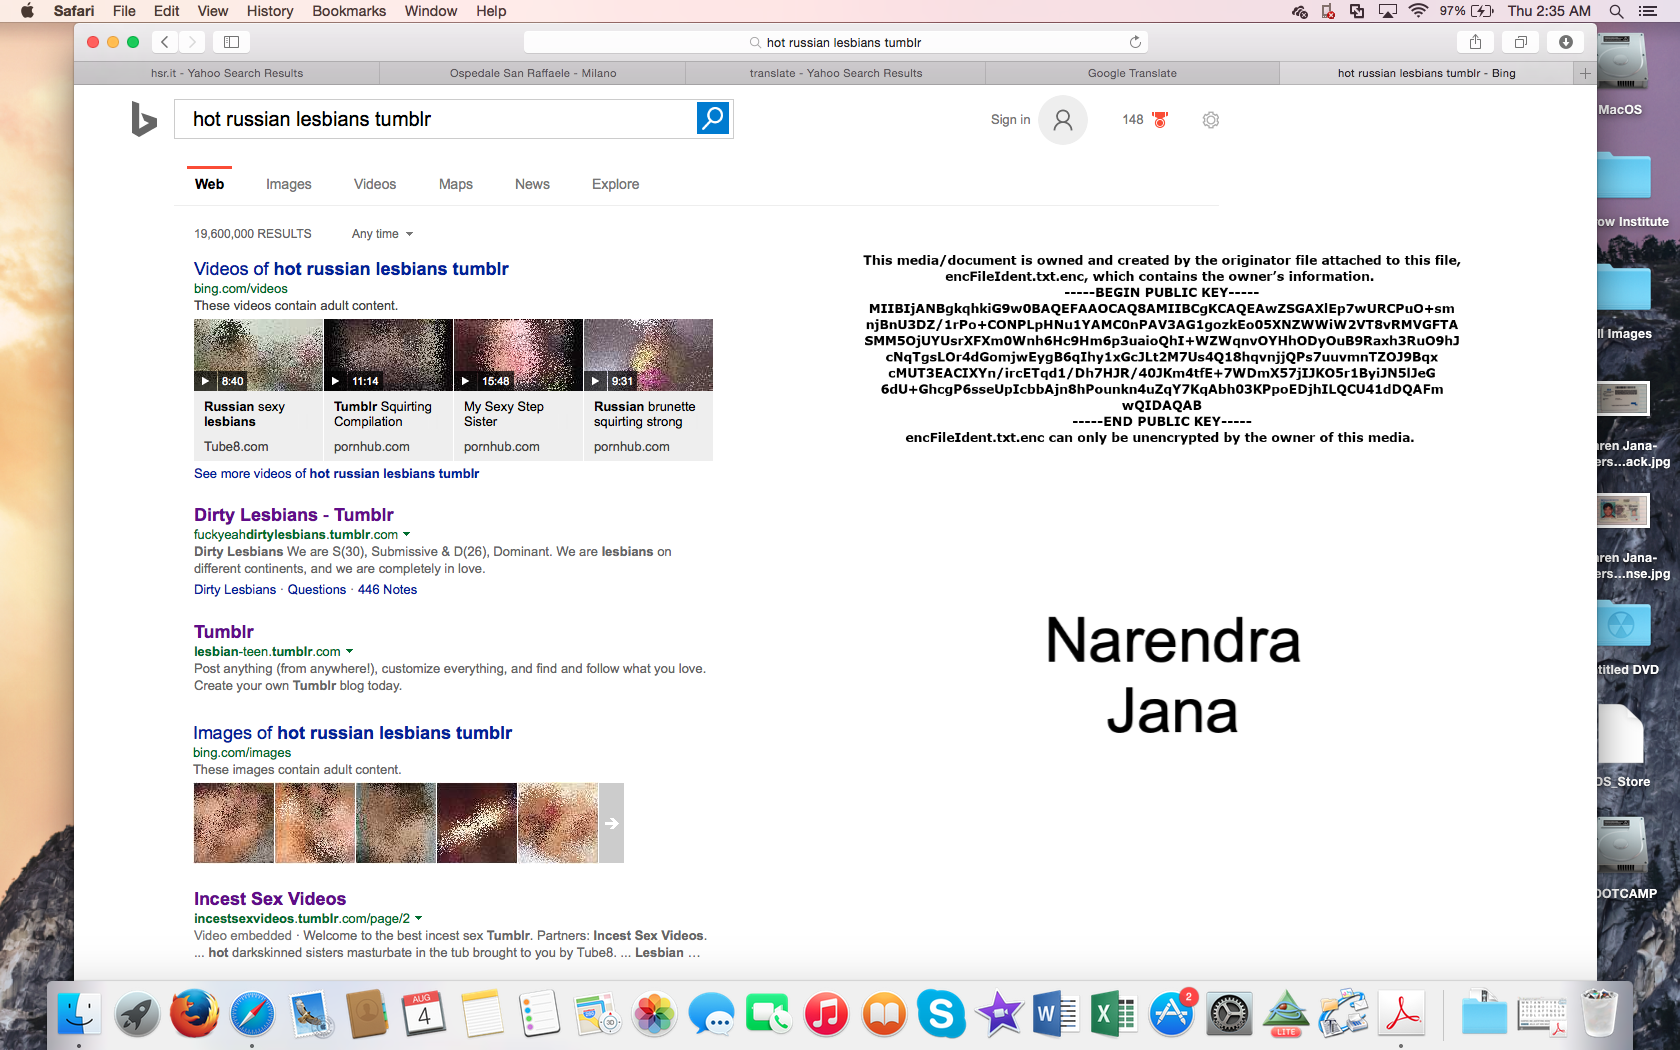The width and height of the screenshot is (1680, 1050).
Task: Open Calendar in the Dock
Action: (x=424, y=1014)
